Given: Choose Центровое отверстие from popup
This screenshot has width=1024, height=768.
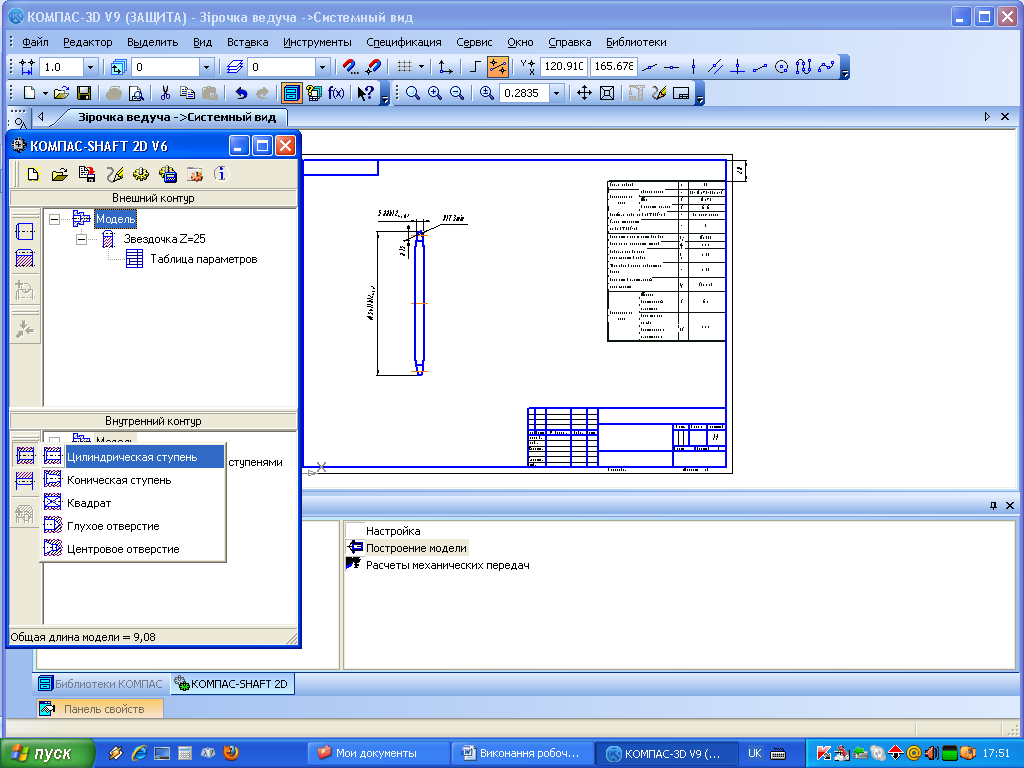Looking at the screenshot, I should point(133,549).
